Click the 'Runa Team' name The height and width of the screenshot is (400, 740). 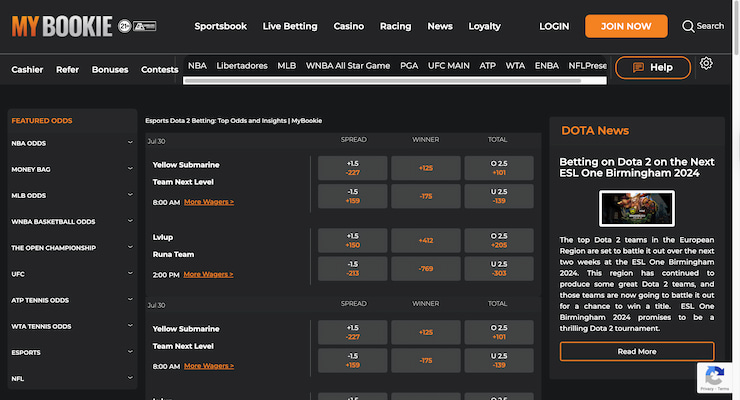pyautogui.click(x=173, y=254)
